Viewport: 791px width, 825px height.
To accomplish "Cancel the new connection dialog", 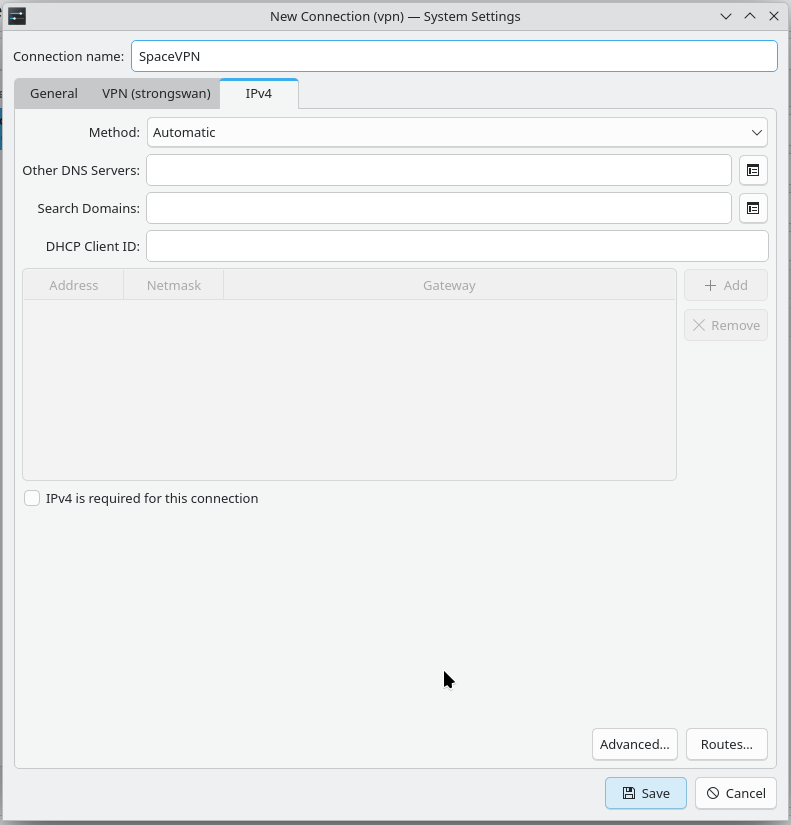I will [736, 793].
